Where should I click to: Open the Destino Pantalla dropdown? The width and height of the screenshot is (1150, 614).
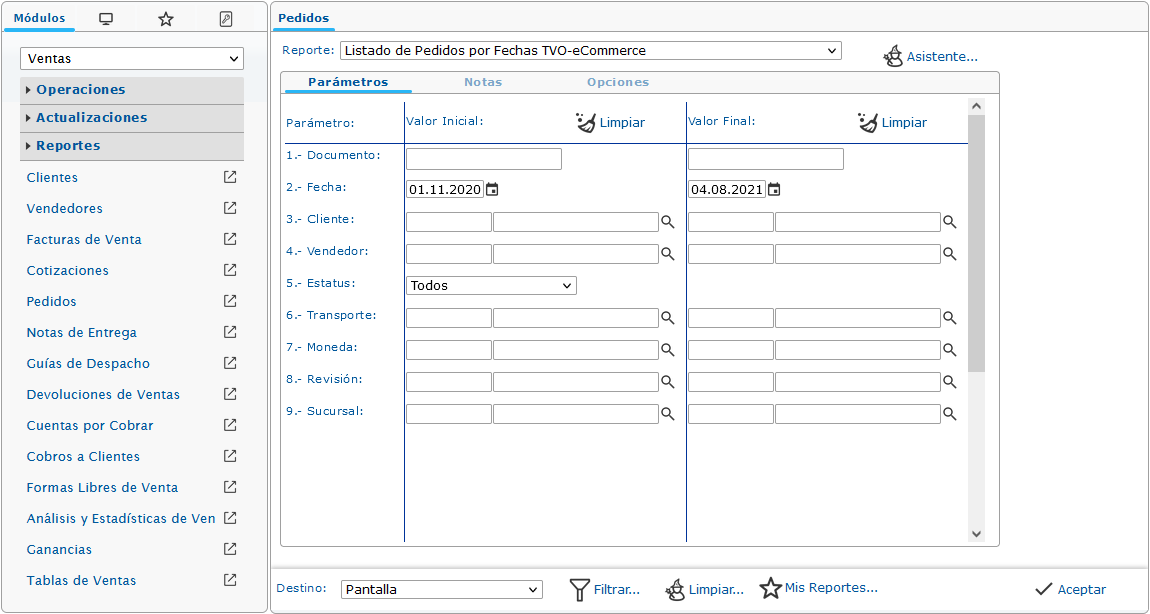442,589
